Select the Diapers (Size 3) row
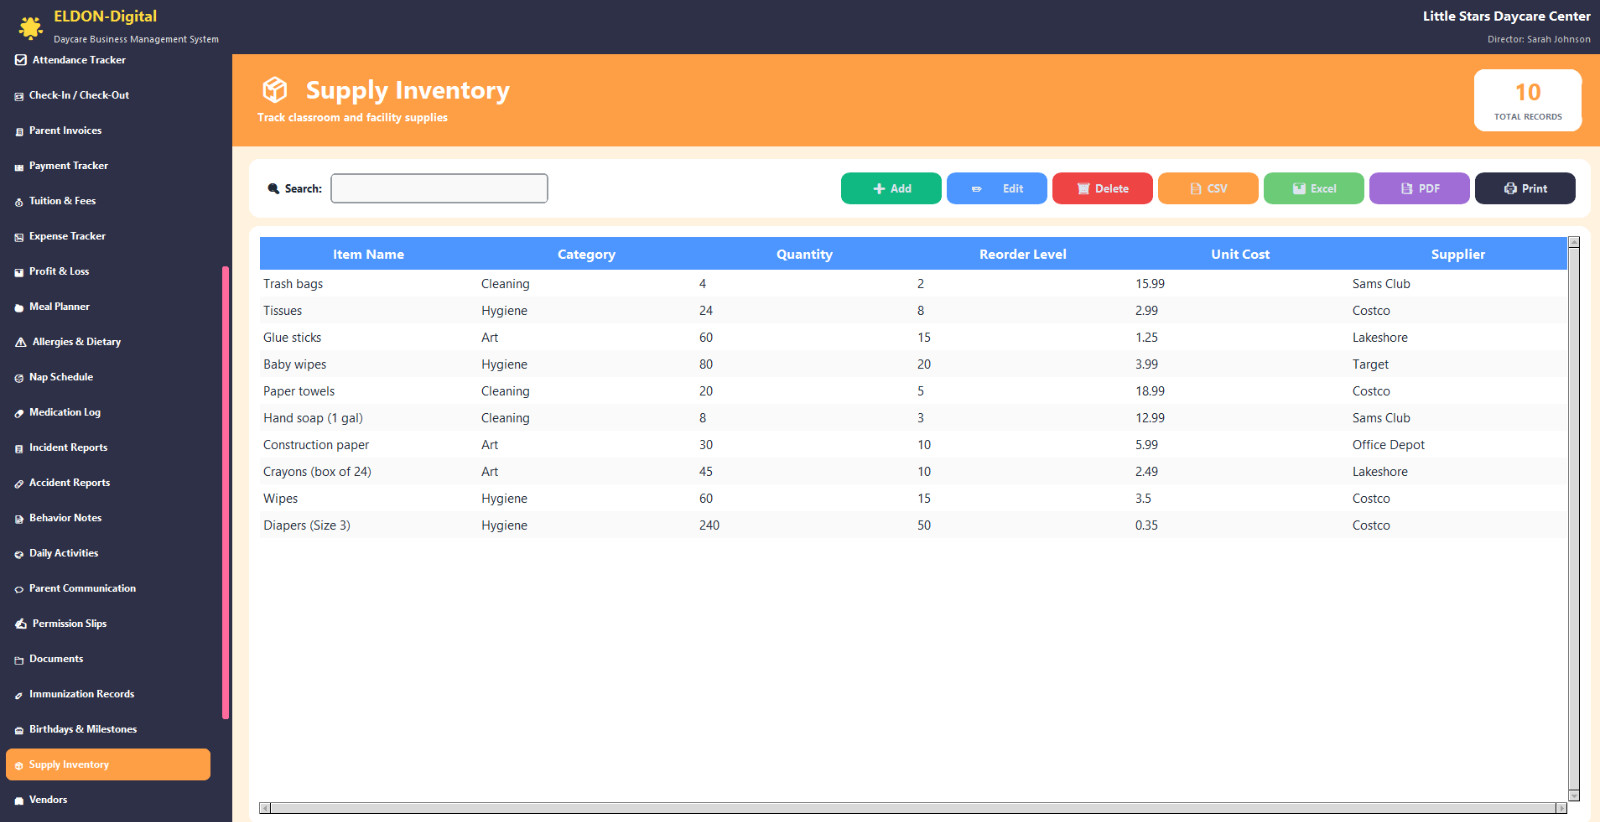The height and width of the screenshot is (822, 1600). pyautogui.click(x=913, y=525)
